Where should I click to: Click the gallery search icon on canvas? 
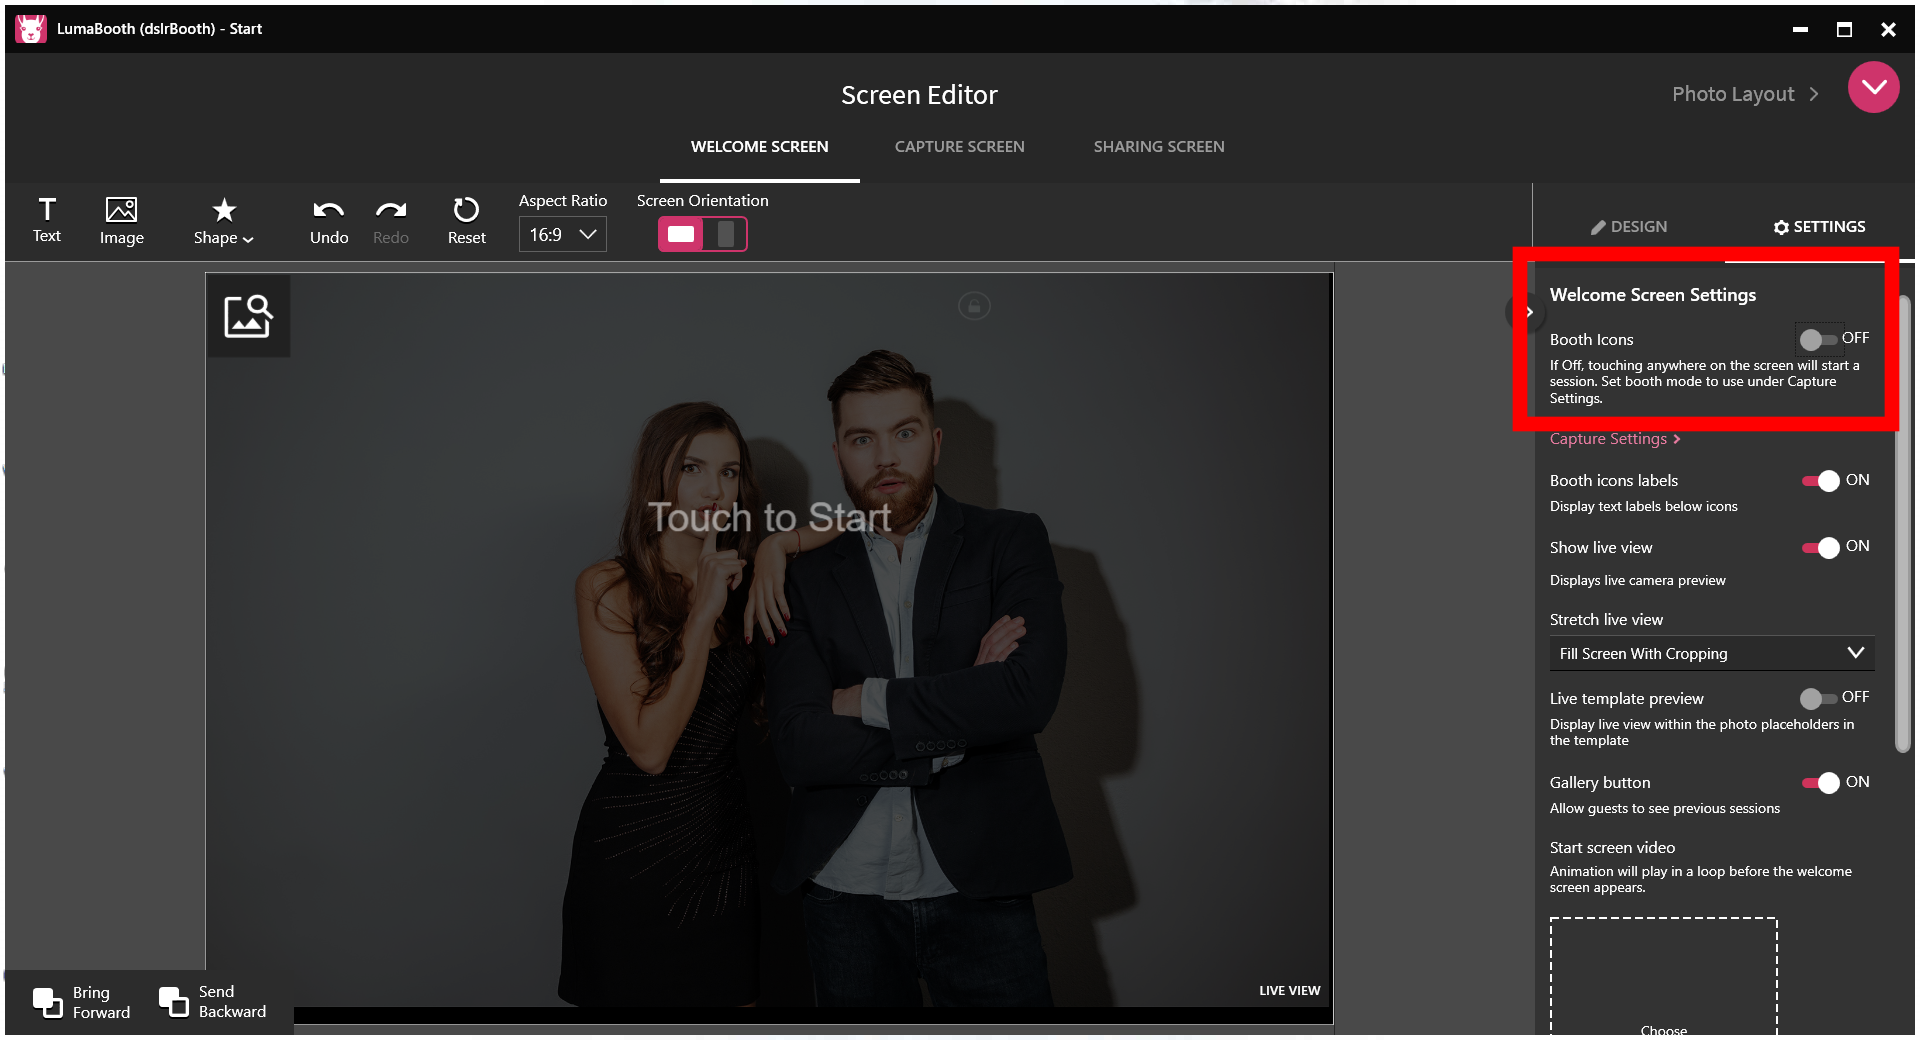[248, 316]
